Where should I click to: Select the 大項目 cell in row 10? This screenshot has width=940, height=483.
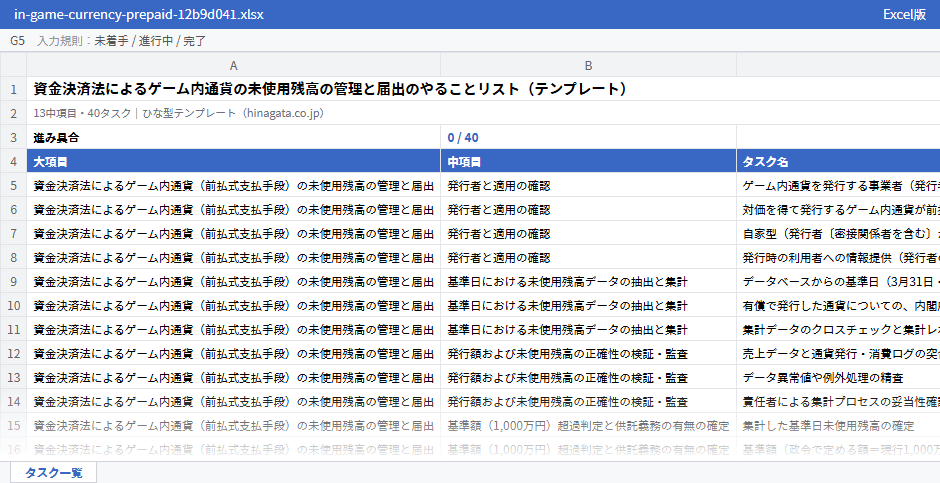pyautogui.click(x=234, y=305)
